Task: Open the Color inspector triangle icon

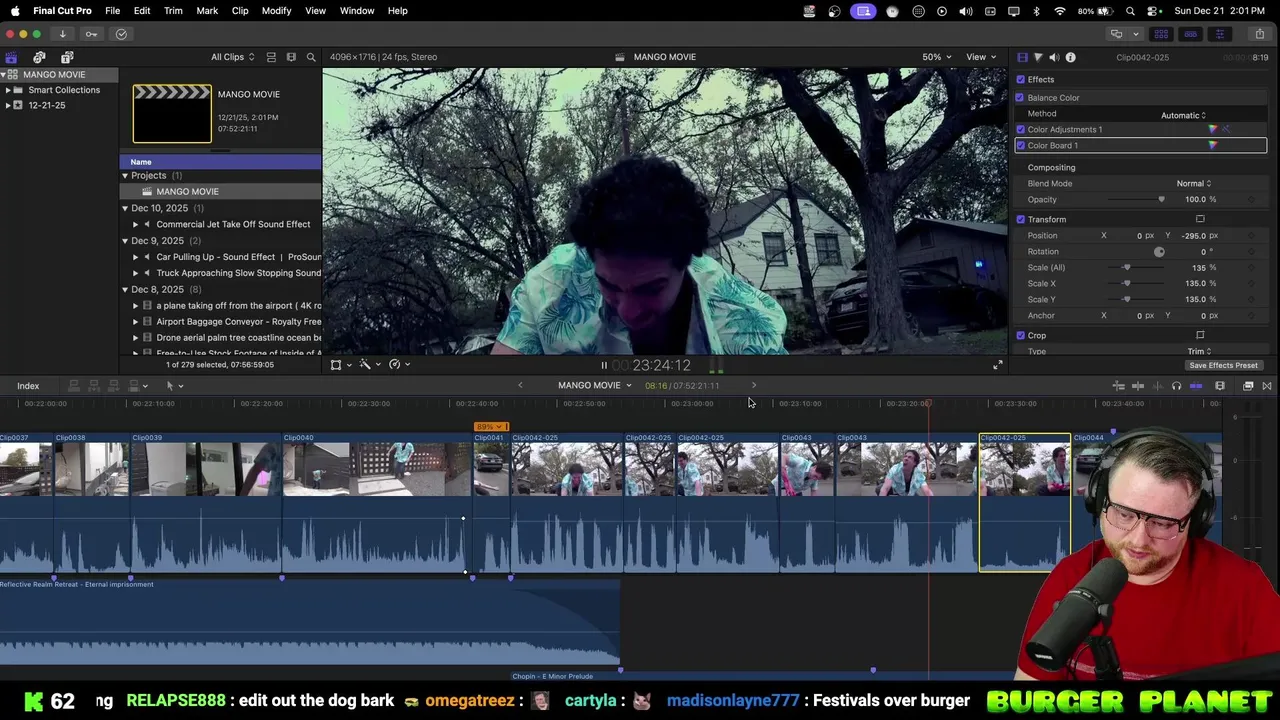Action: coord(1038,57)
